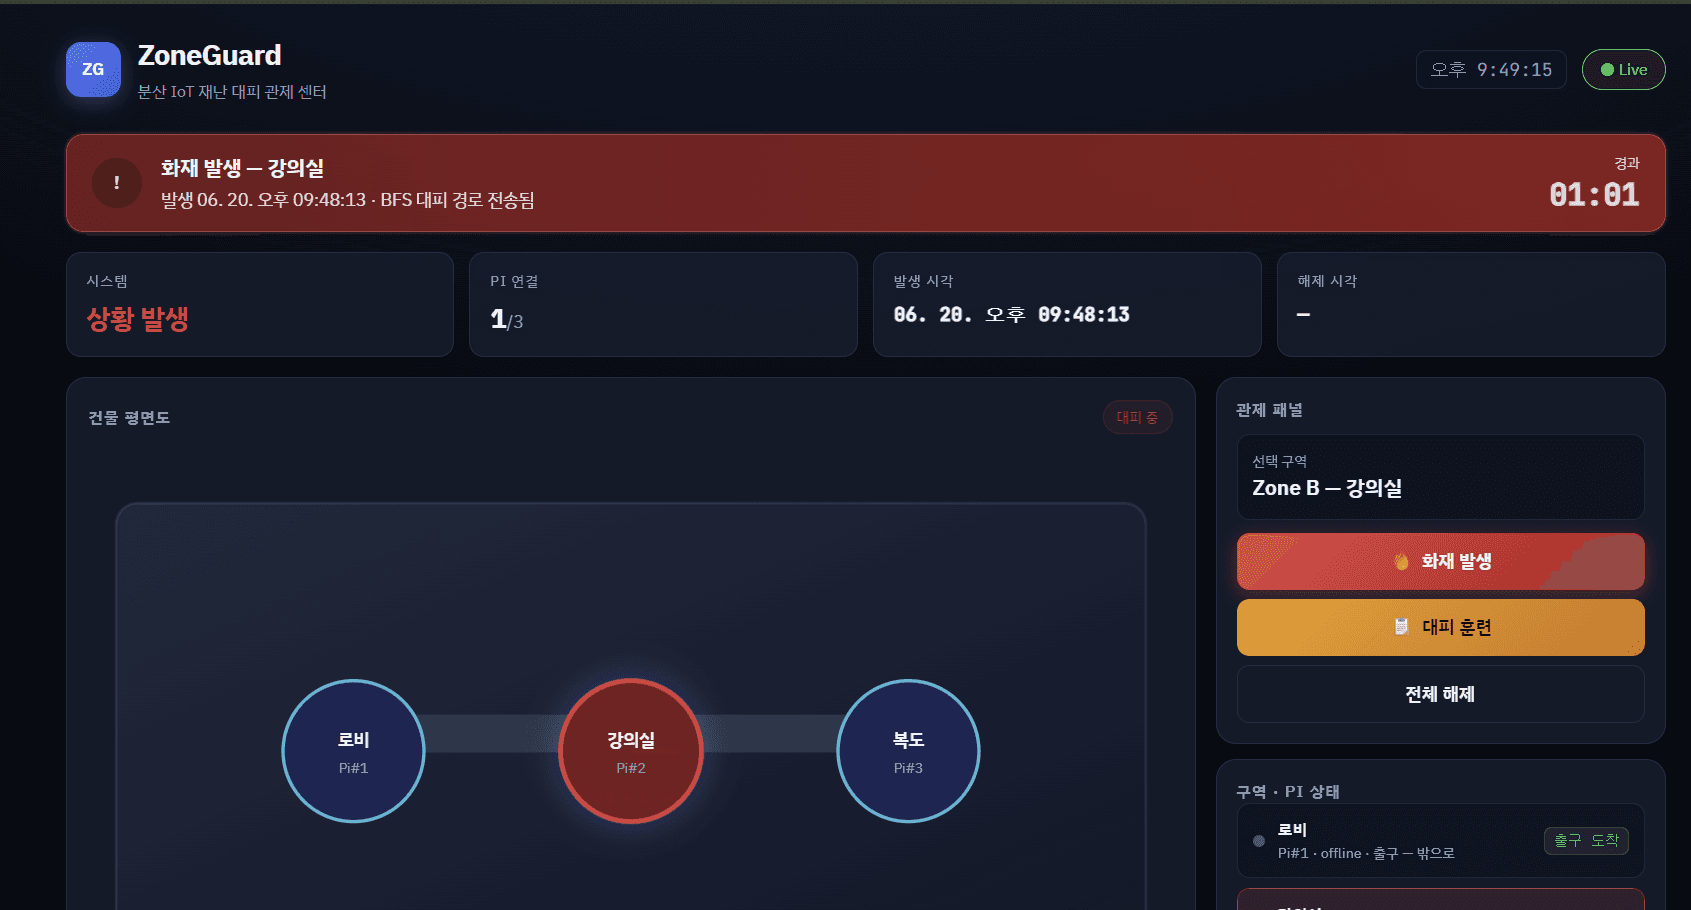Click the clock display 오후 9:49:15
Image resolution: width=1691 pixels, height=910 pixels.
(1491, 70)
